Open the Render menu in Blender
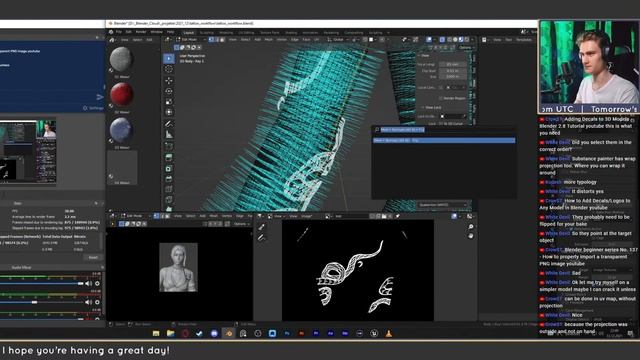 tap(141, 32)
